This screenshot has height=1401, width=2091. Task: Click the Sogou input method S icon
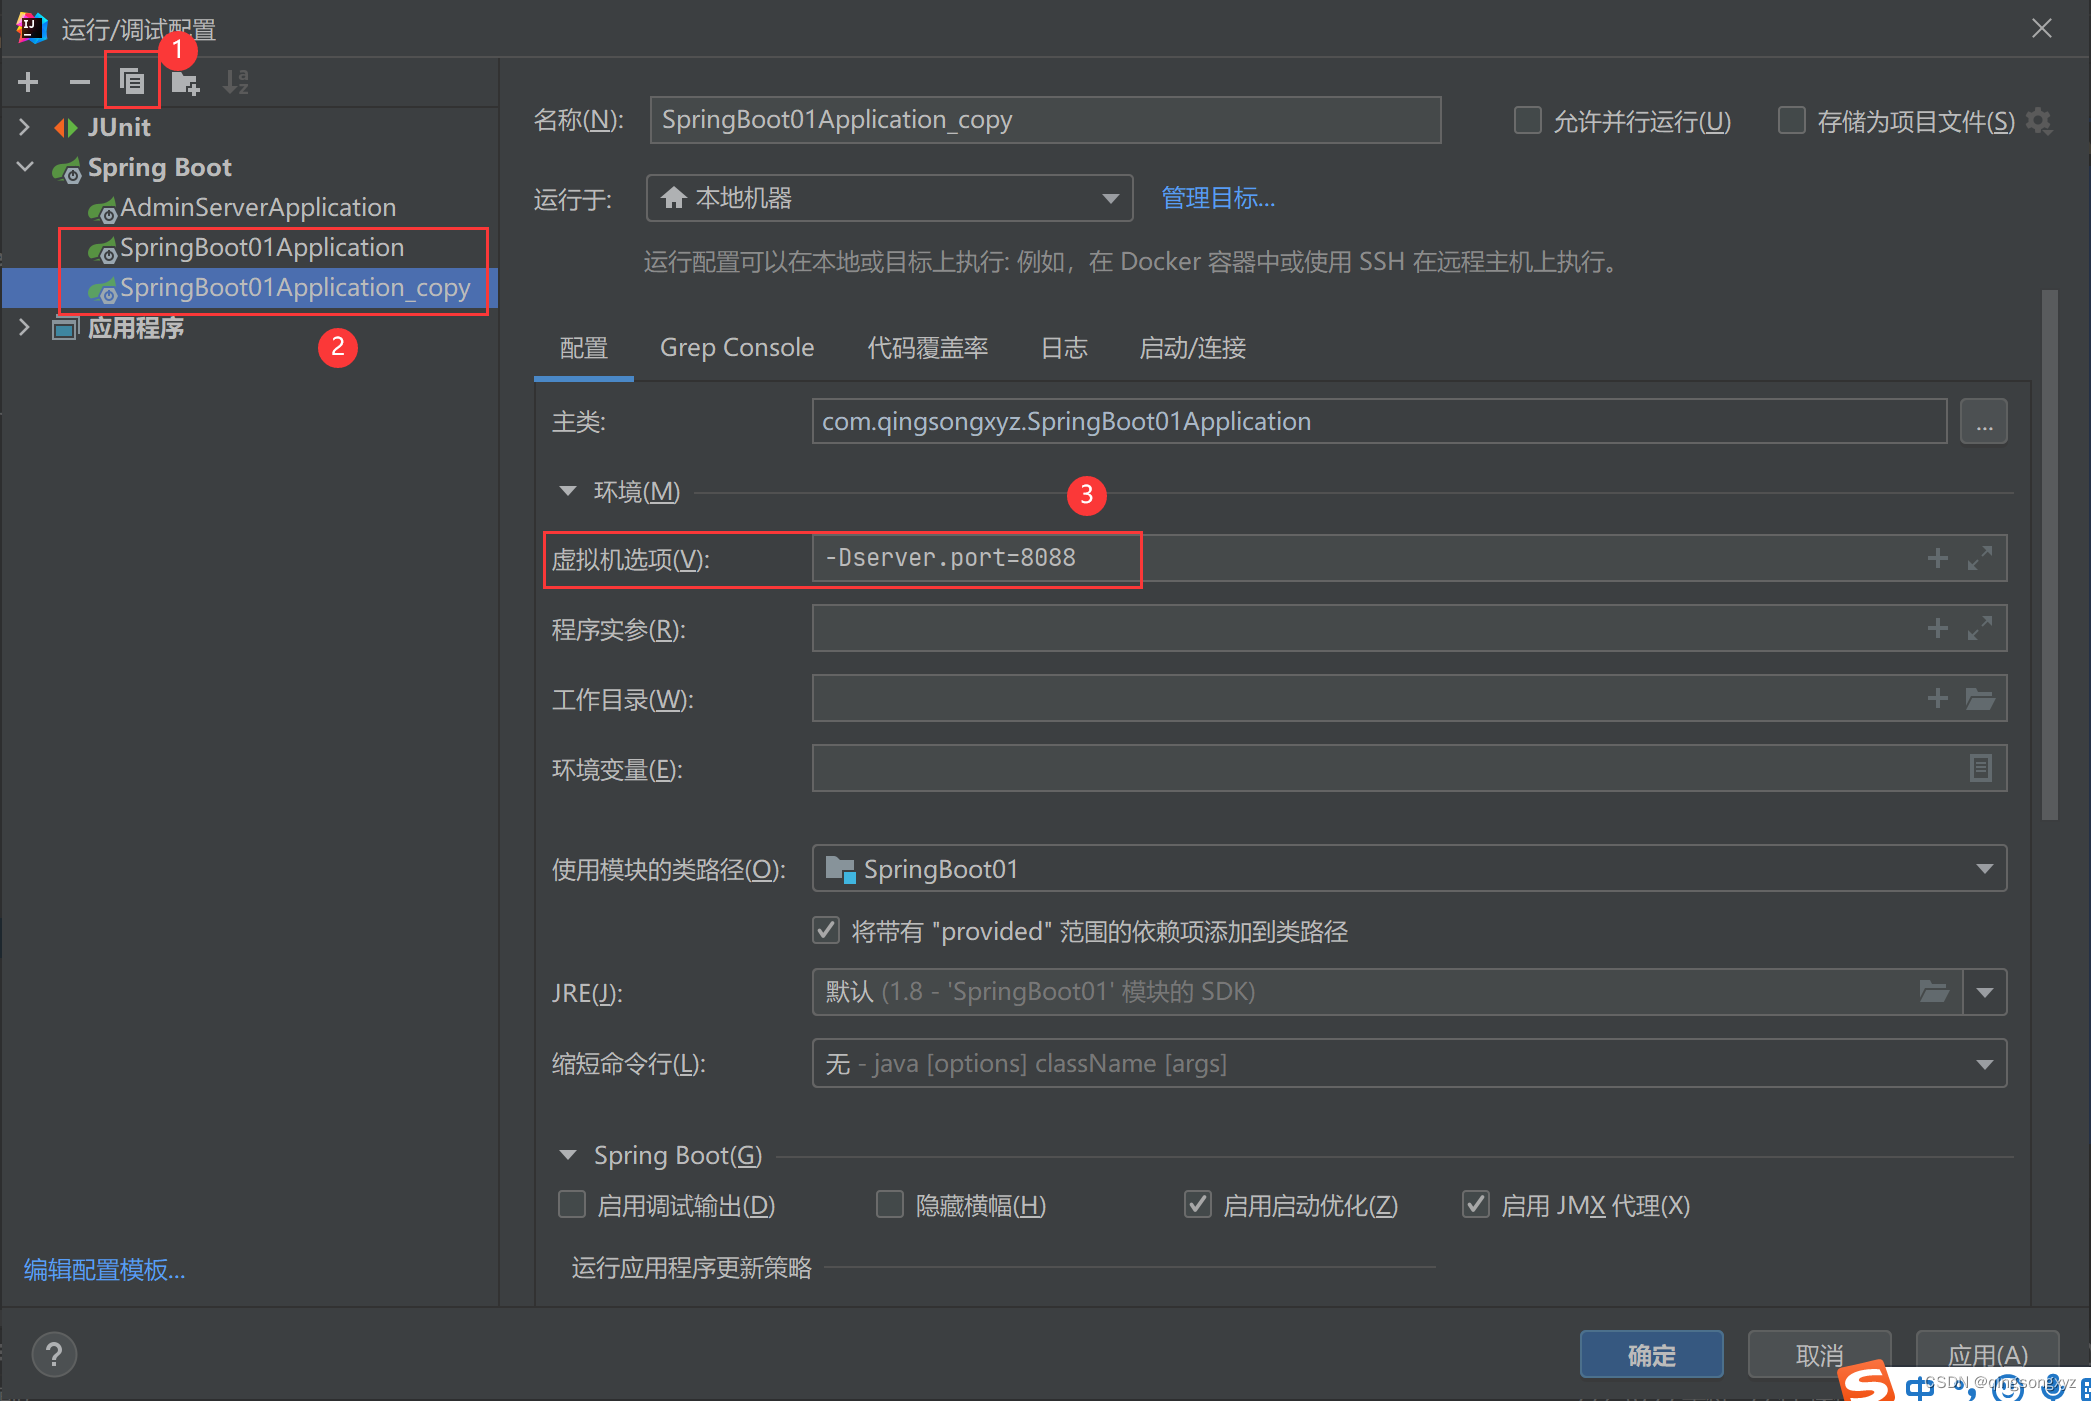coord(1868,1383)
